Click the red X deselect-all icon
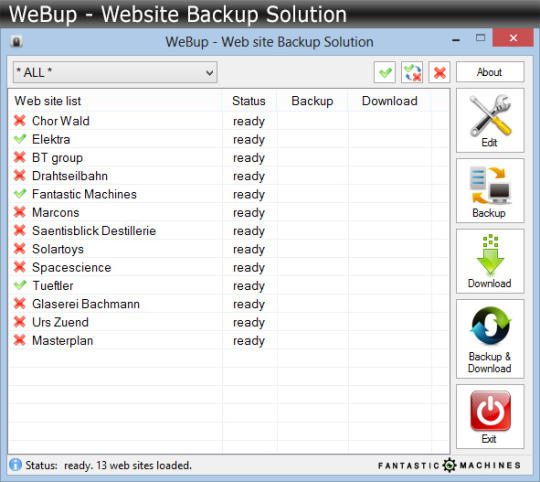This screenshot has width=540, height=482. click(440, 72)
